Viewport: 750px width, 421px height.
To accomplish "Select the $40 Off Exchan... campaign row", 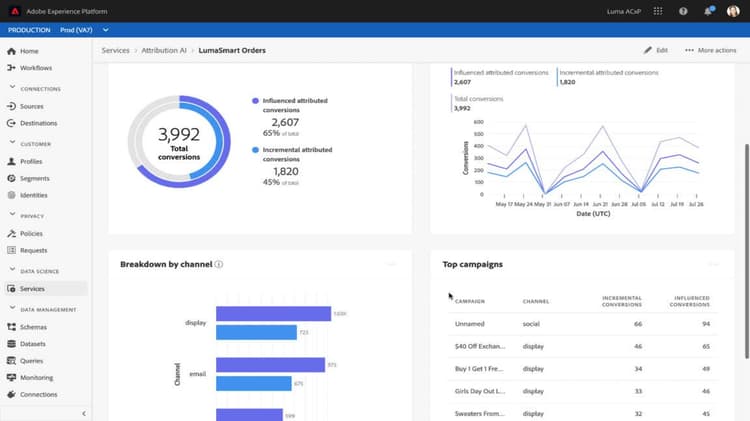I will [583, 346].
